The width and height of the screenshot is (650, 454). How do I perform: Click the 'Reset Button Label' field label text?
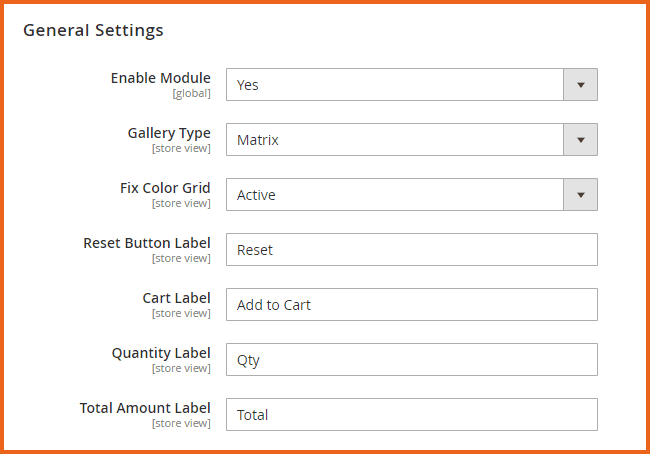(x=147, y=243)
